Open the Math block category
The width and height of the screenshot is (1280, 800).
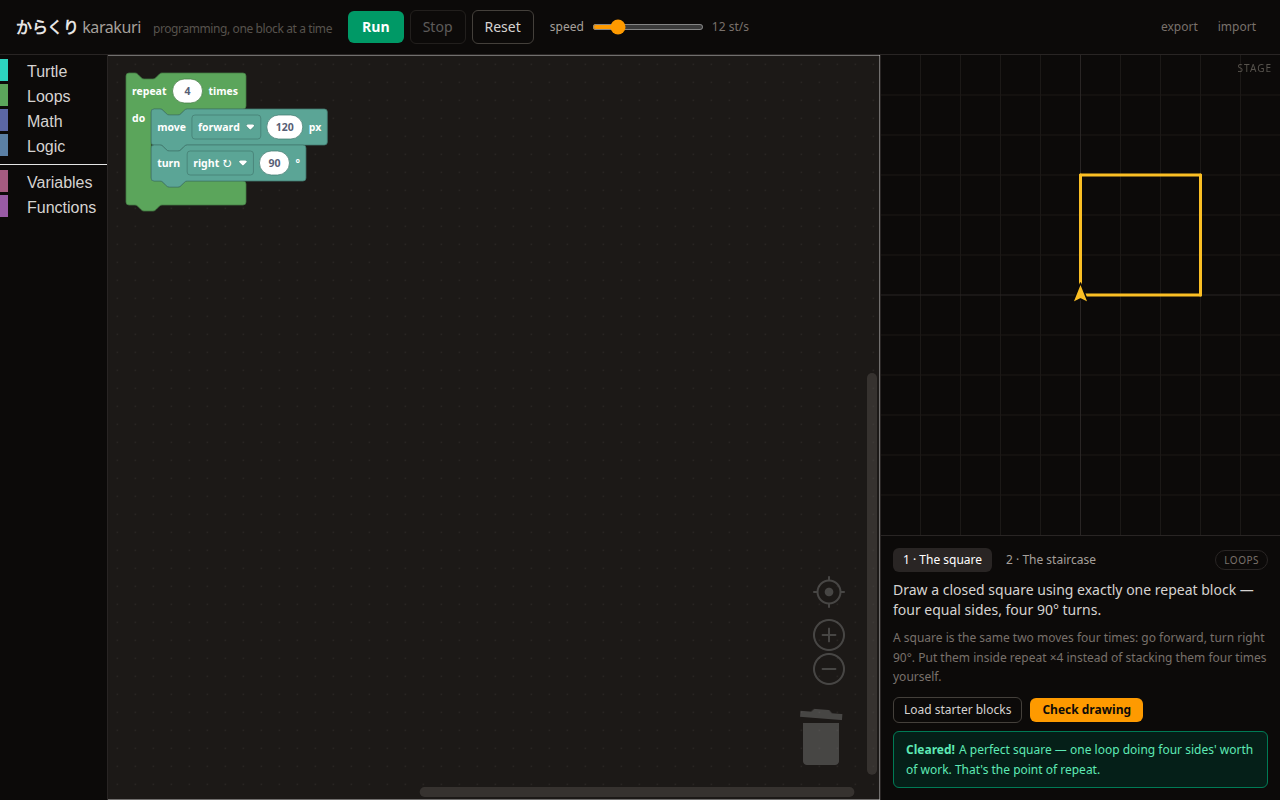pos(53,121)
